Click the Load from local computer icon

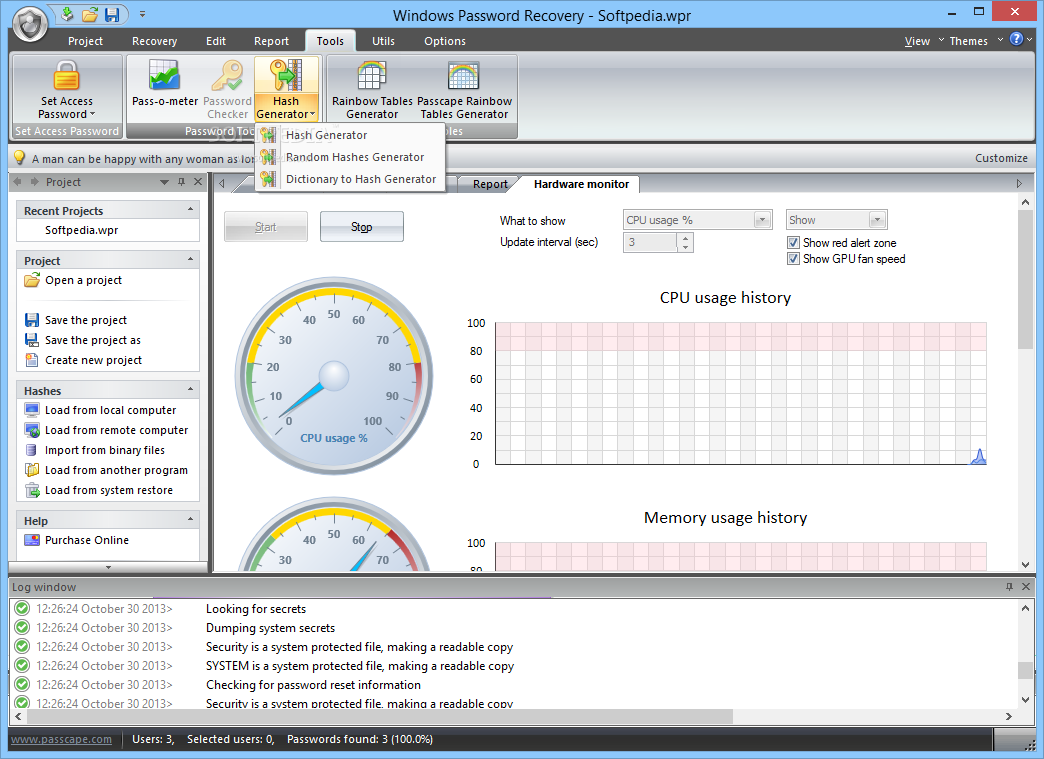pos(32,410)
